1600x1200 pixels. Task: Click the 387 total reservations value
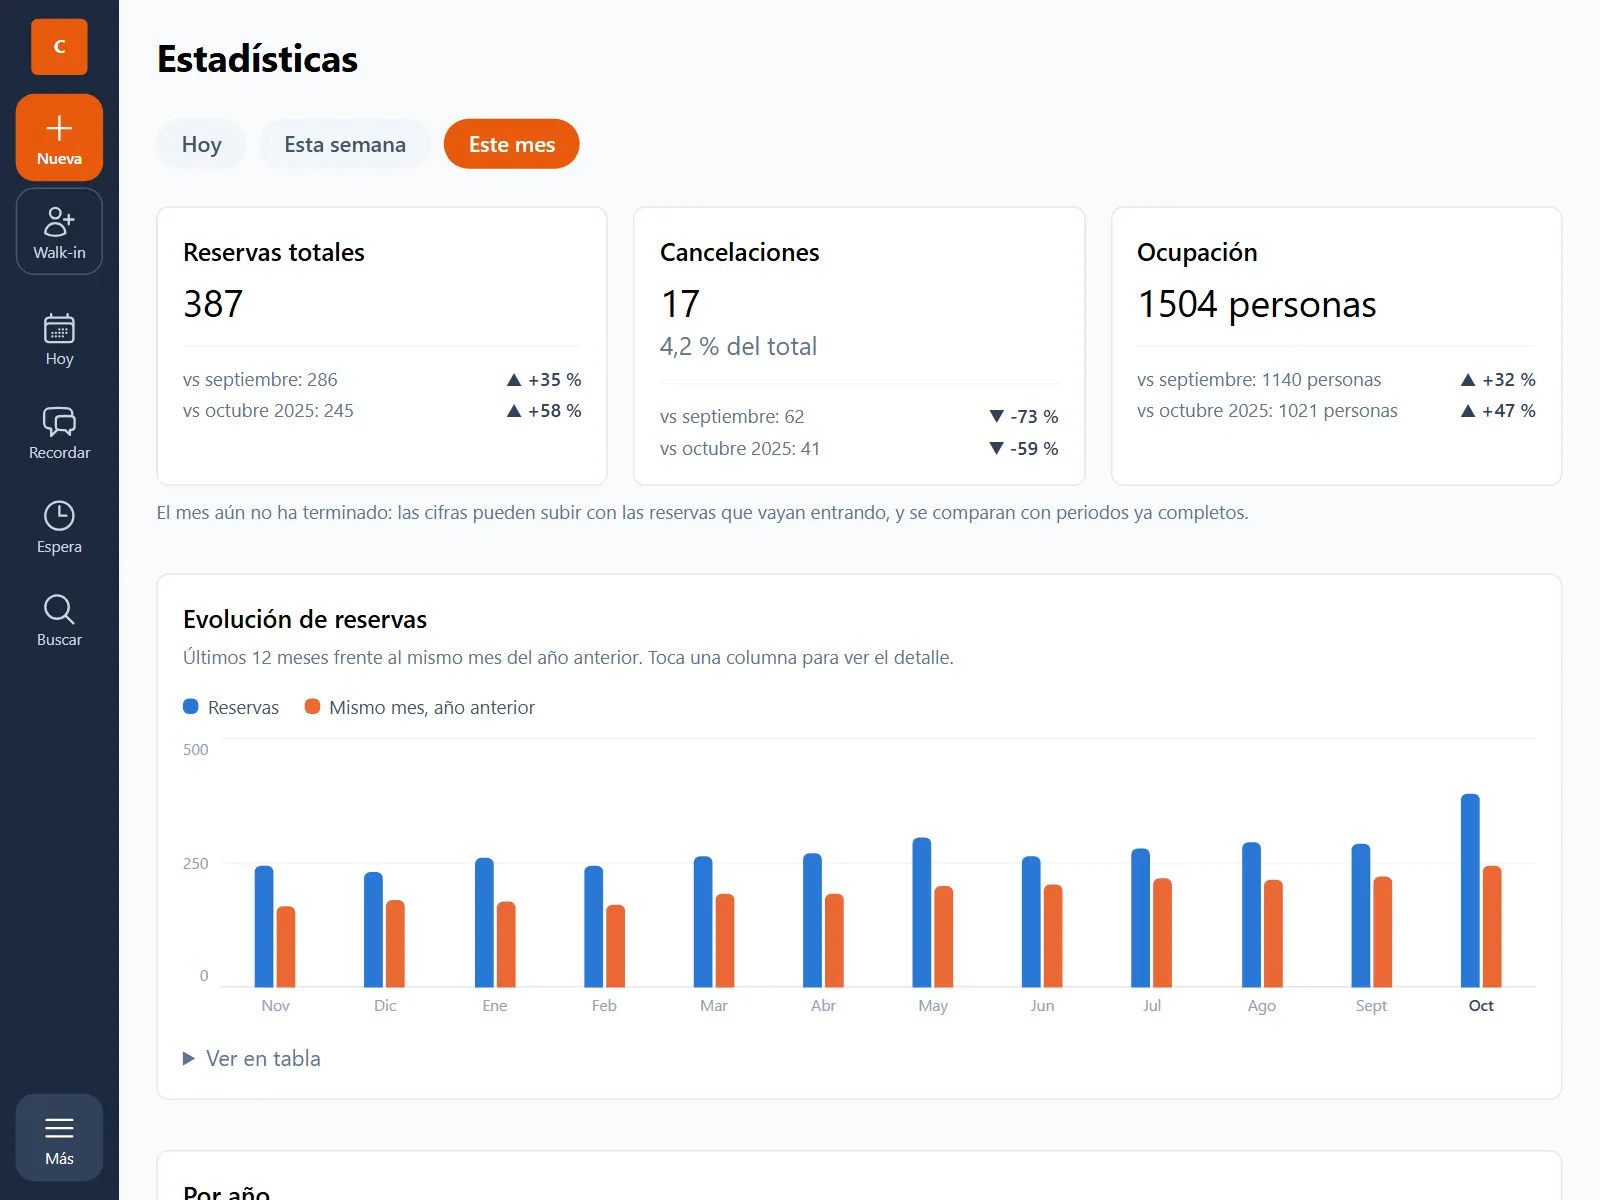[x=213, y=304]
